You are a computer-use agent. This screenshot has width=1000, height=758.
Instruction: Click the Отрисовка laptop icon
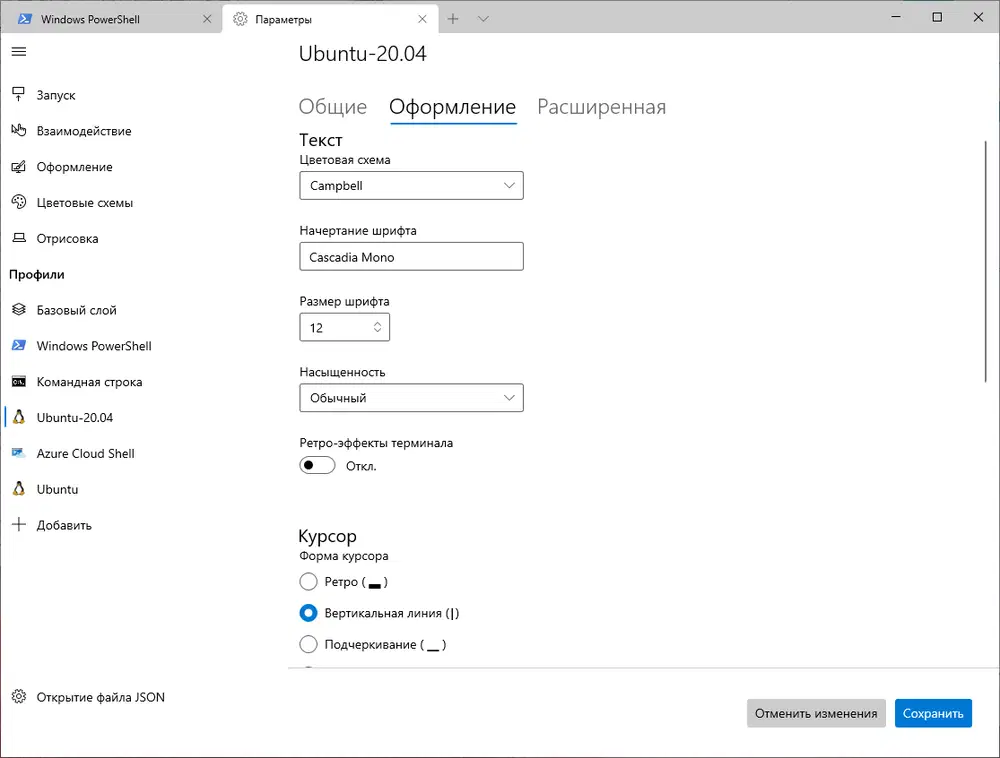(18, 238)
